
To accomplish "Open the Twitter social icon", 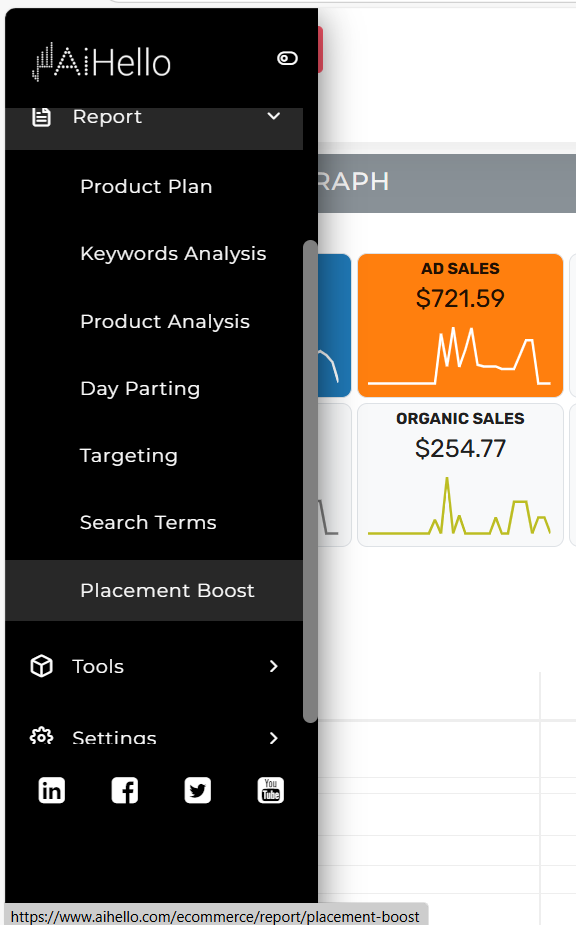I will (198, 790).
